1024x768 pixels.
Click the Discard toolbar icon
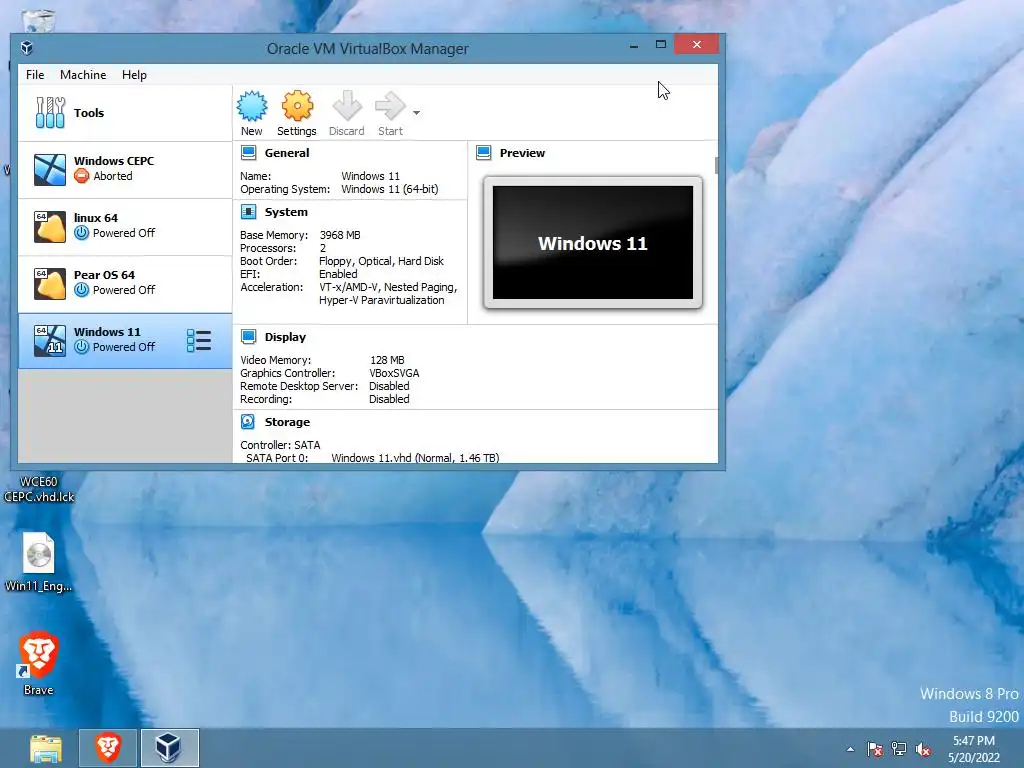coord(347,106)
